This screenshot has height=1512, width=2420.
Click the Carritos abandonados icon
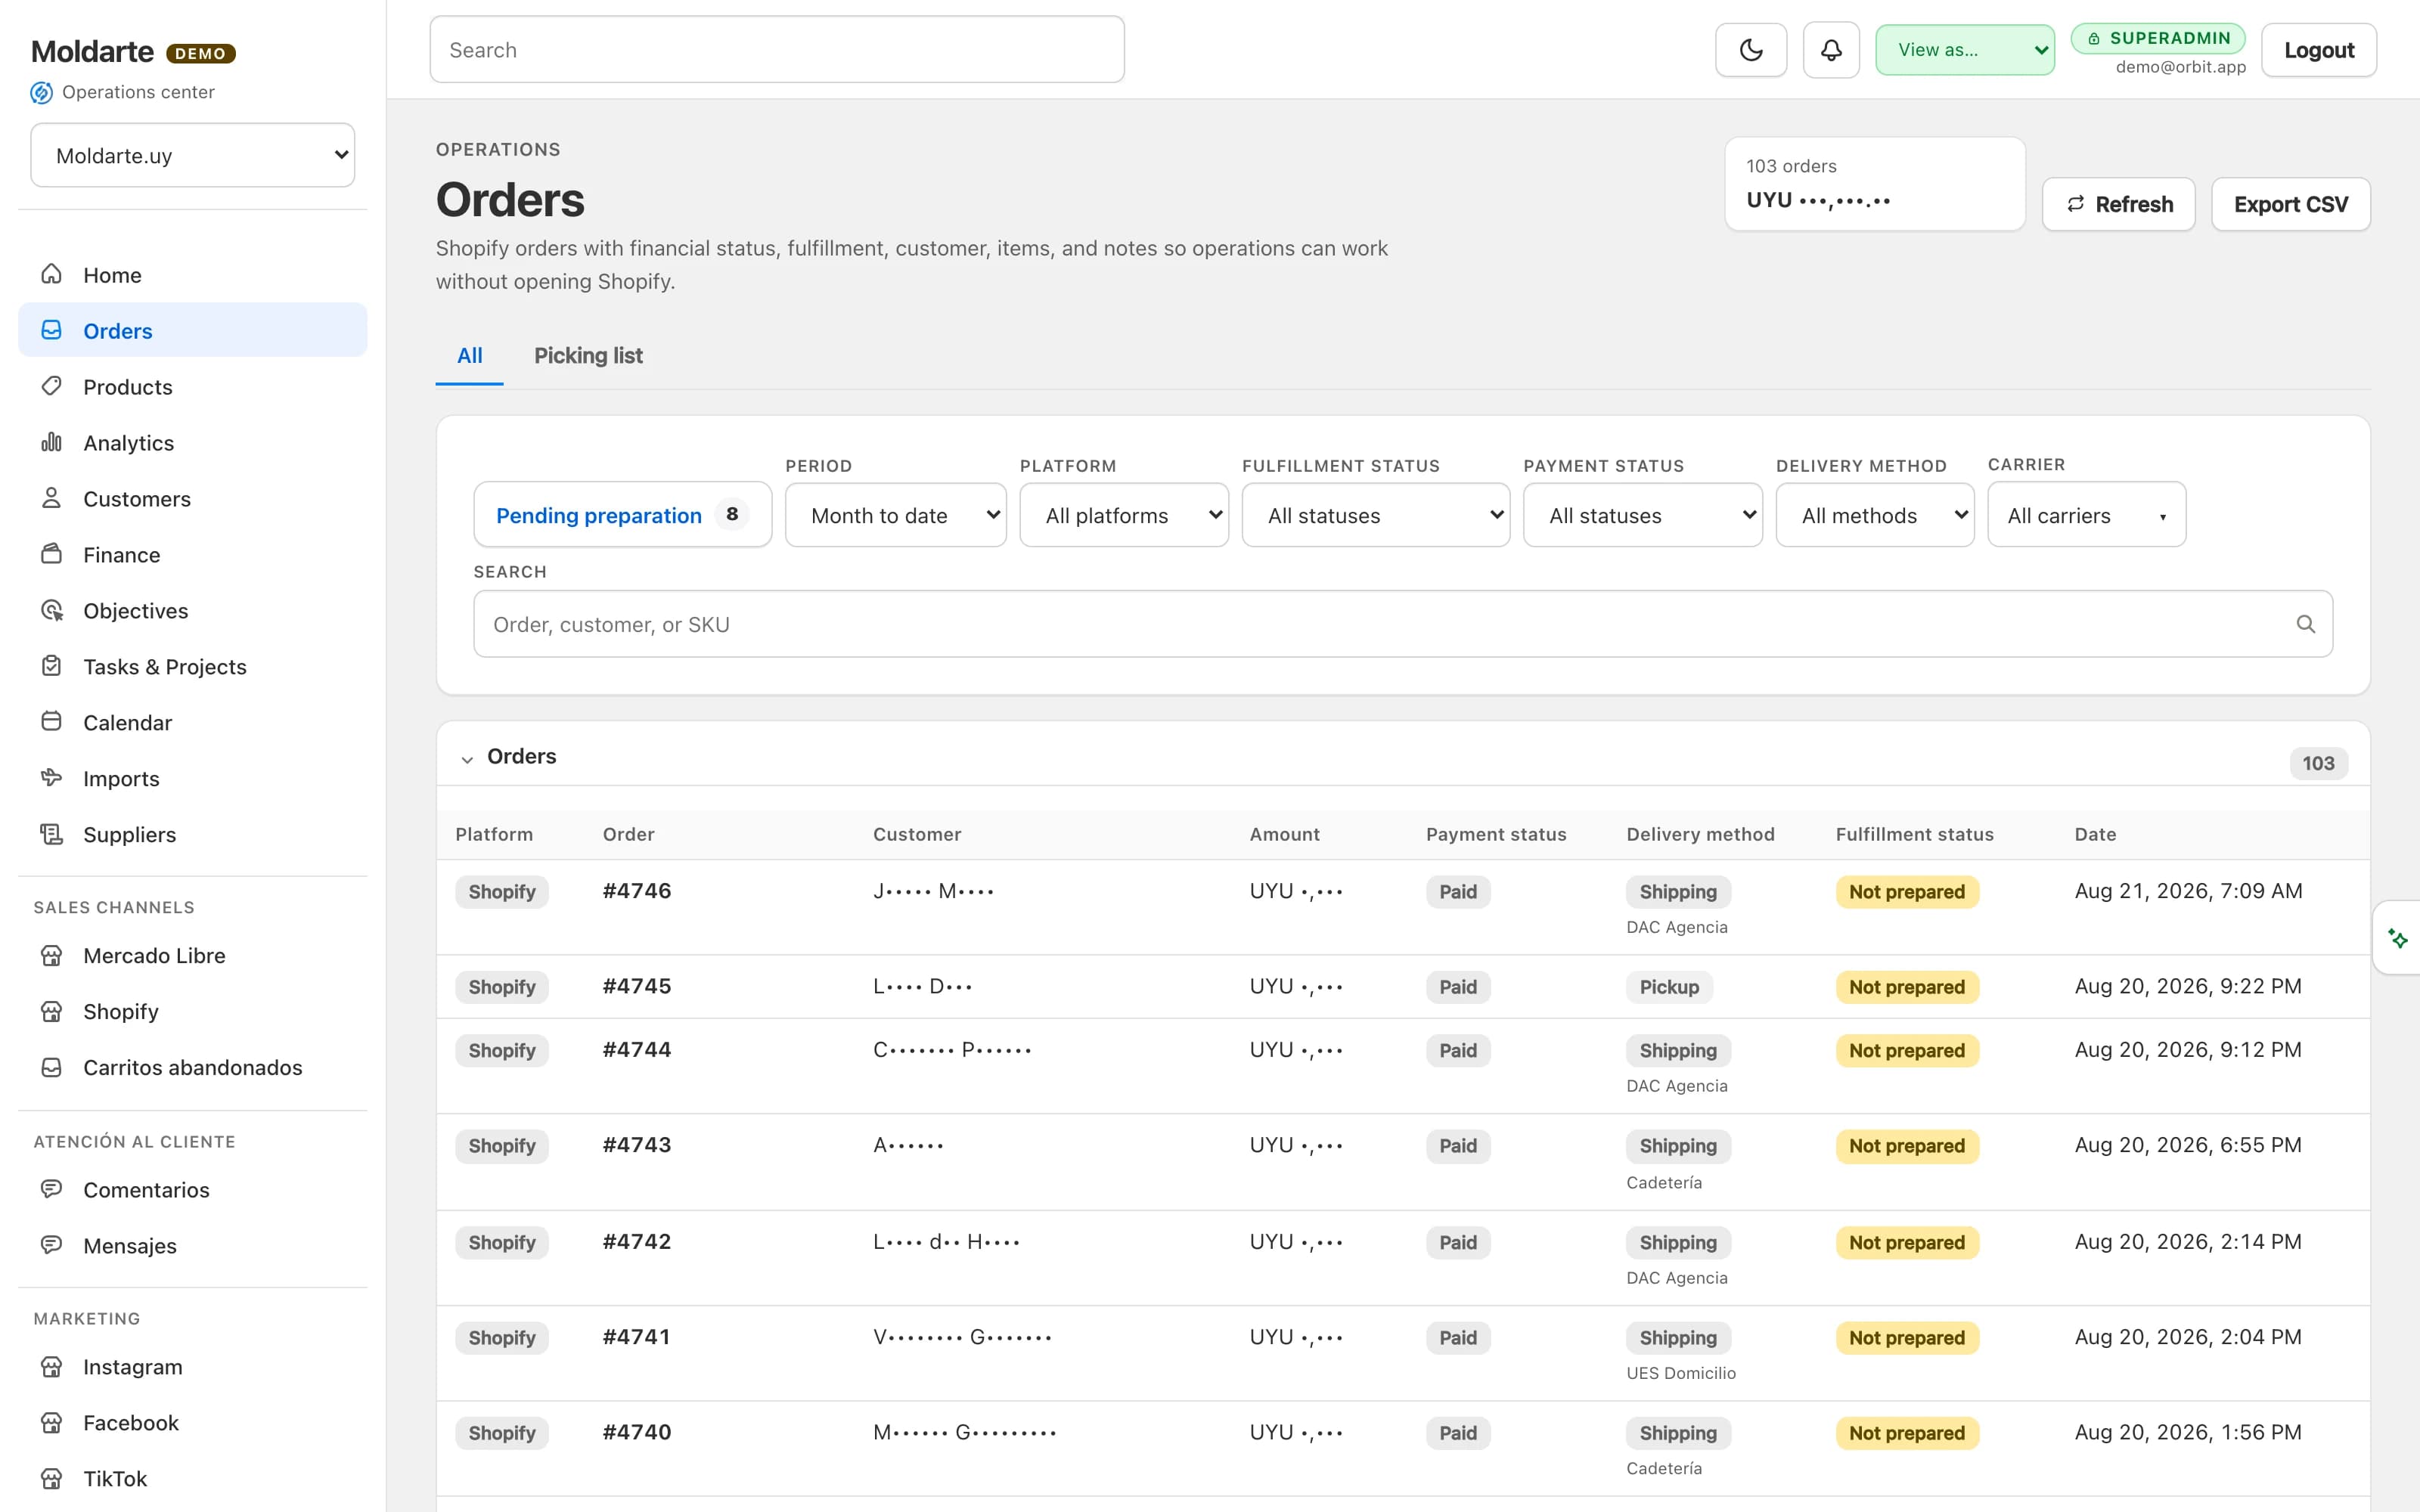pos(51,1067)
